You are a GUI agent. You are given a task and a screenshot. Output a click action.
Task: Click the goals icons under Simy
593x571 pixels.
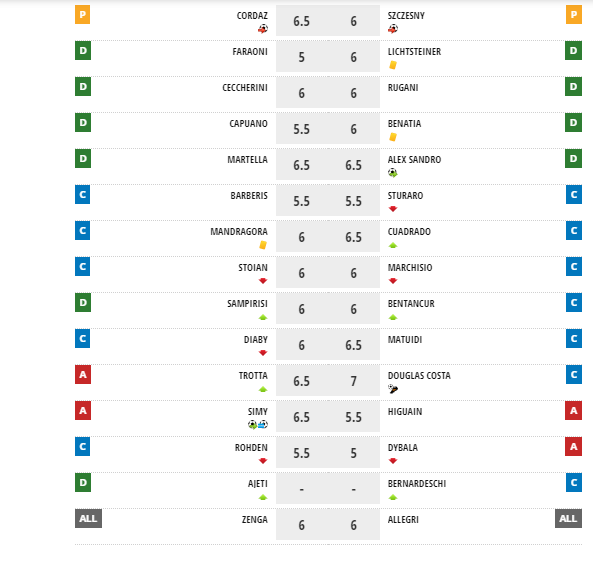(258, 425)
